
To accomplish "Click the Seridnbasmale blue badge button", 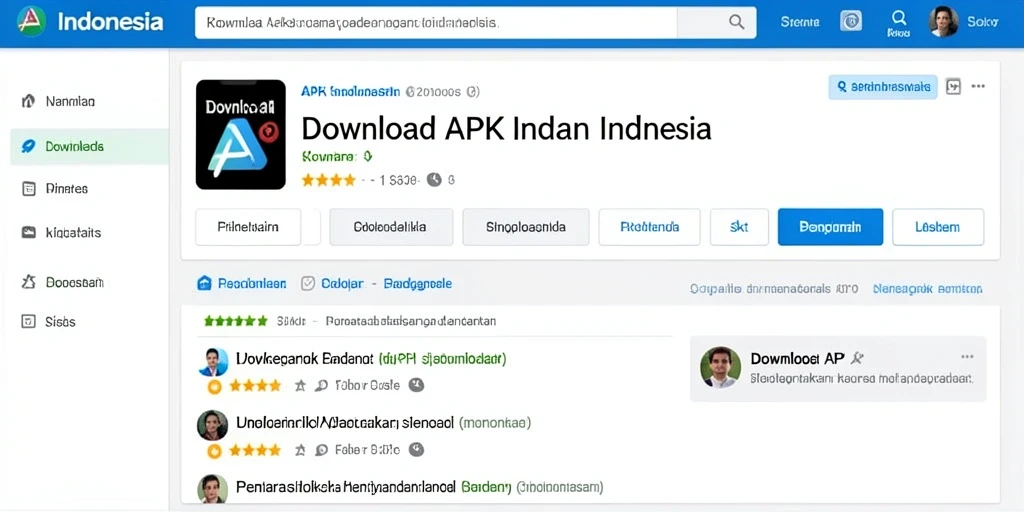I will click(883, 87).
